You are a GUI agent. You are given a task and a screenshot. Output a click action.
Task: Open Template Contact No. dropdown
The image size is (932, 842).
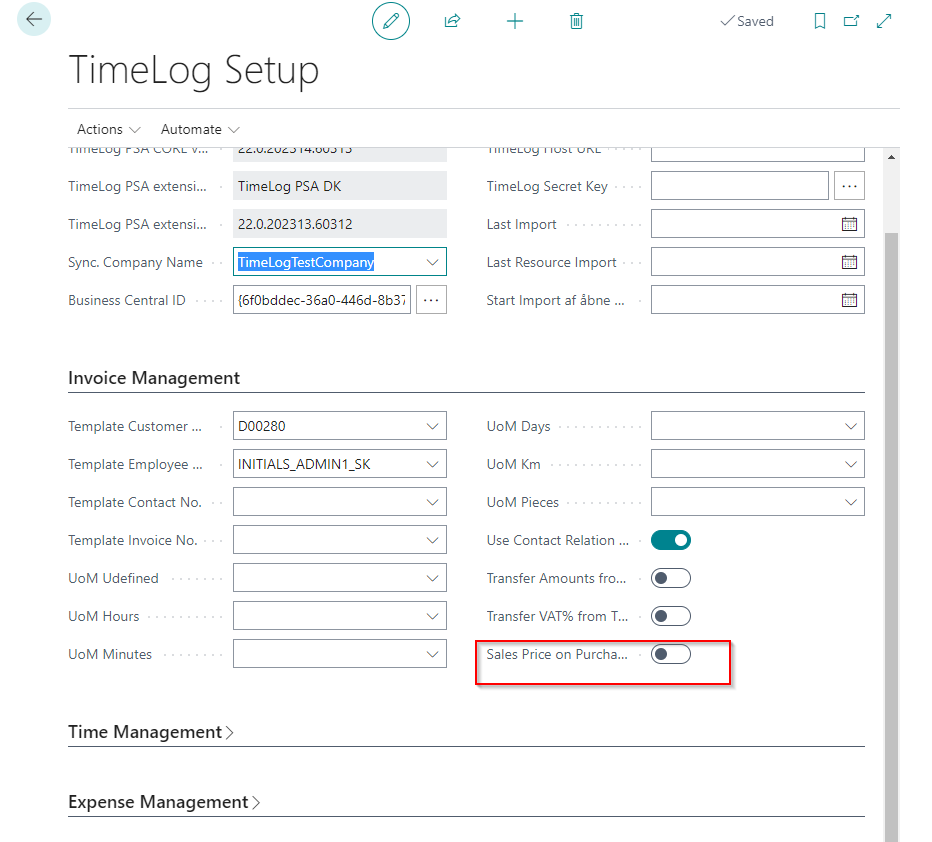point(432,502)
